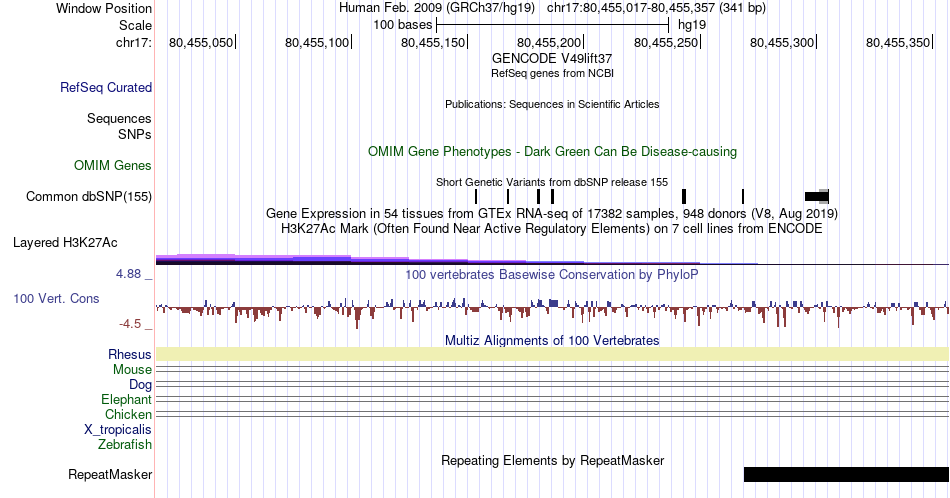The height and width of the screenshot is (498, 950).
Task: Select the X_tropicalis species label
Action: click(118, 430)
